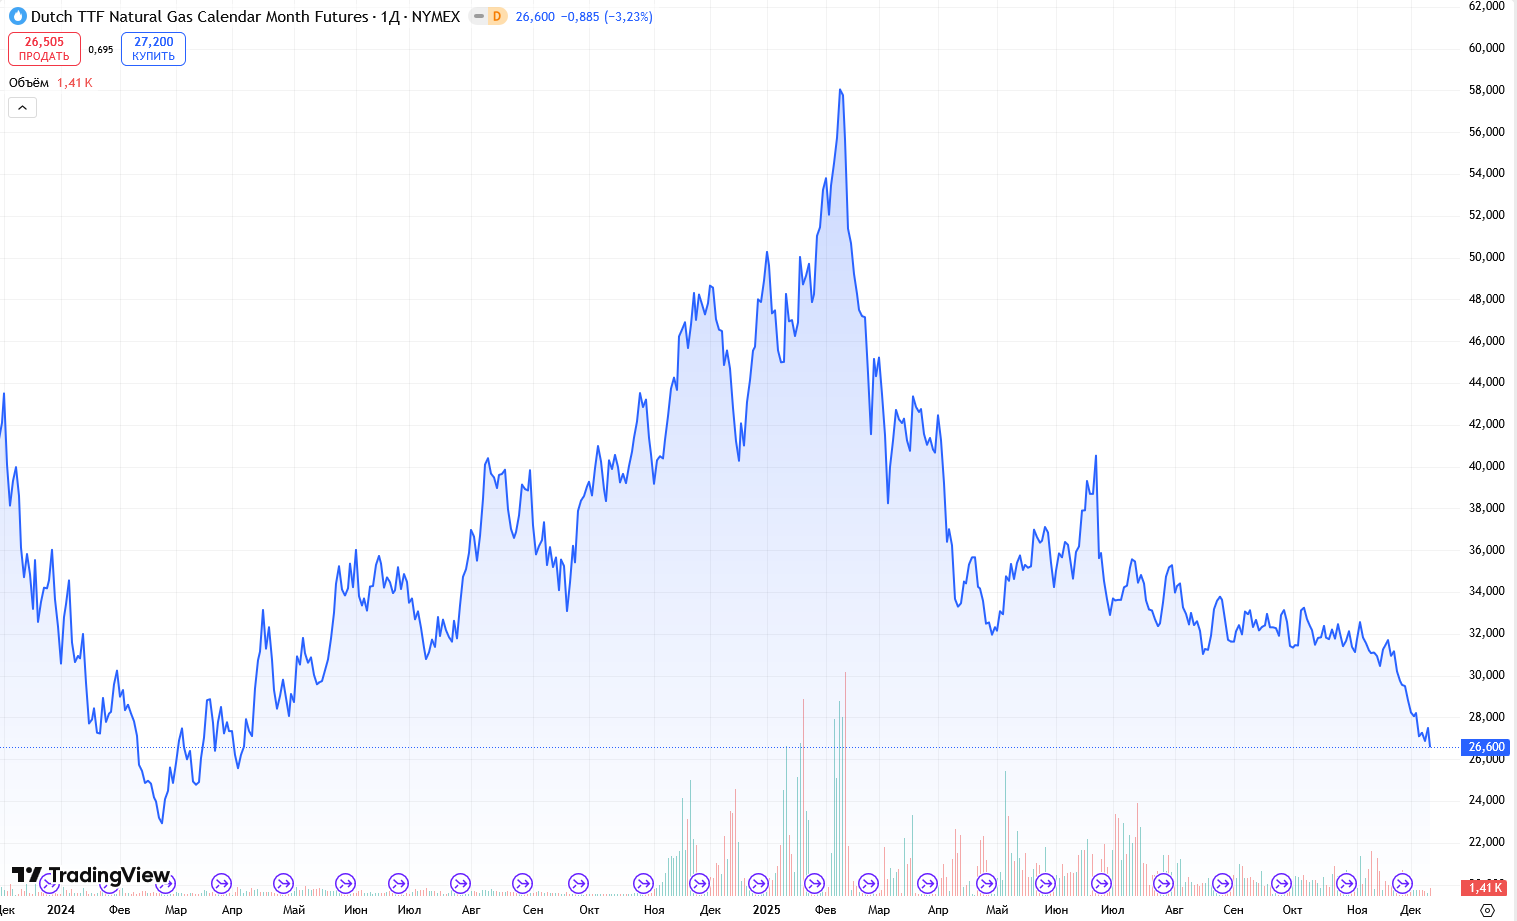The height and width of the screenshot is (921, 1517).
Task: Click the contract rollover marker above Апр 2024
Action: point(222,883)
